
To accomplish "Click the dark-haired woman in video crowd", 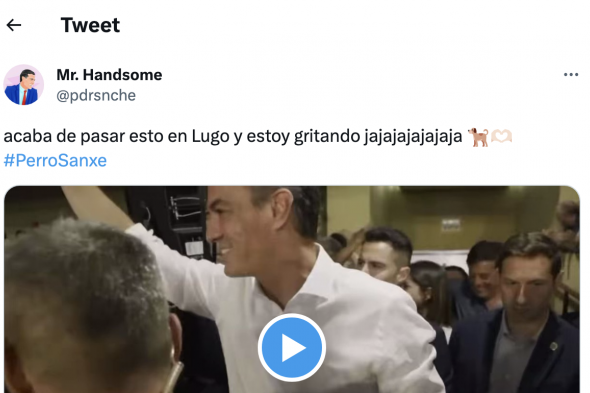I will tap(429, 294).
